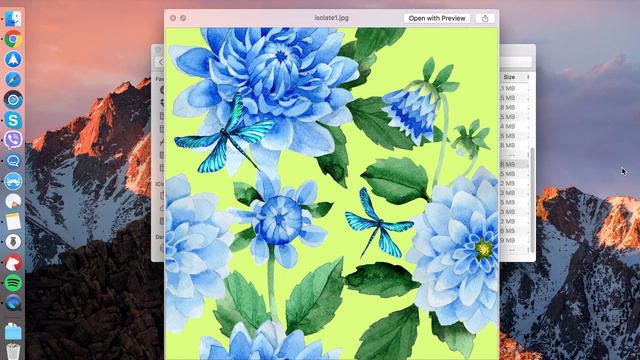Launch Viber from the dock
The image size is (640, 360).
tap(13, 140)
